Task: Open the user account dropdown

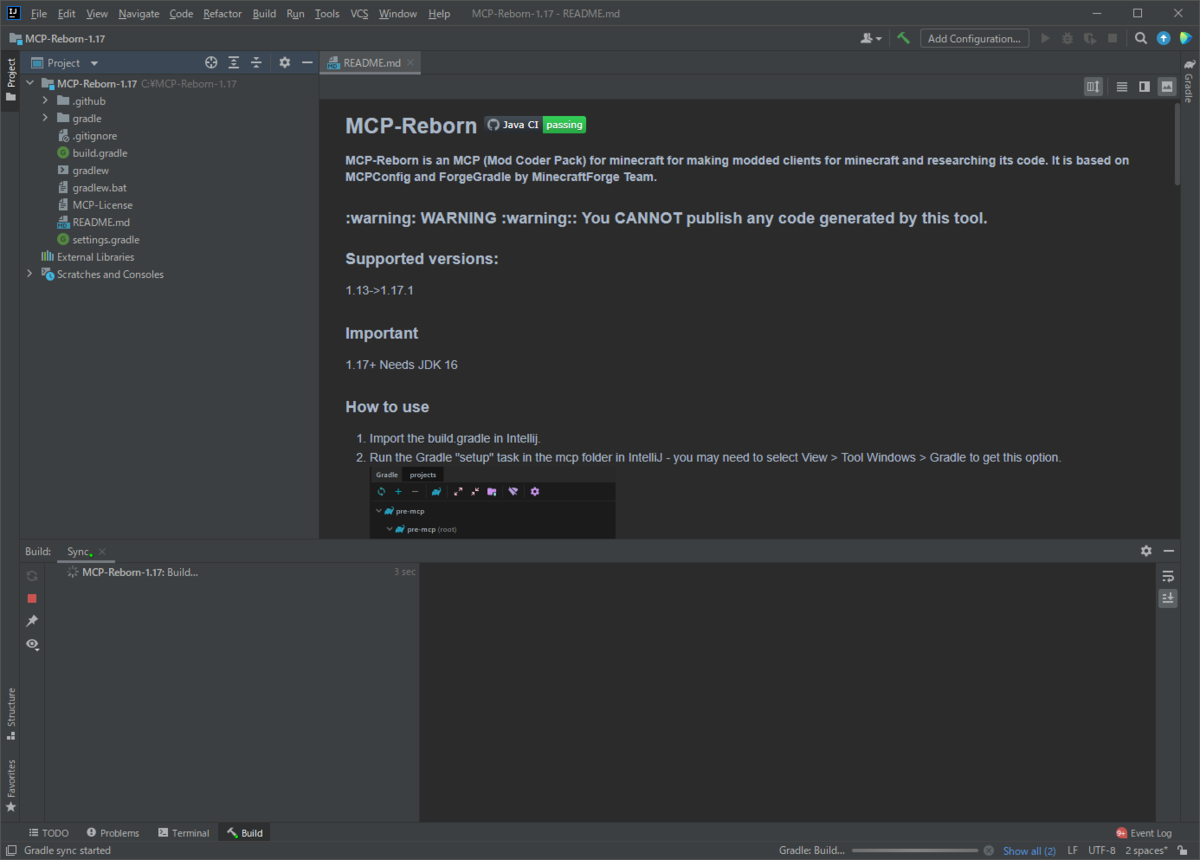Action: (871, 38)
